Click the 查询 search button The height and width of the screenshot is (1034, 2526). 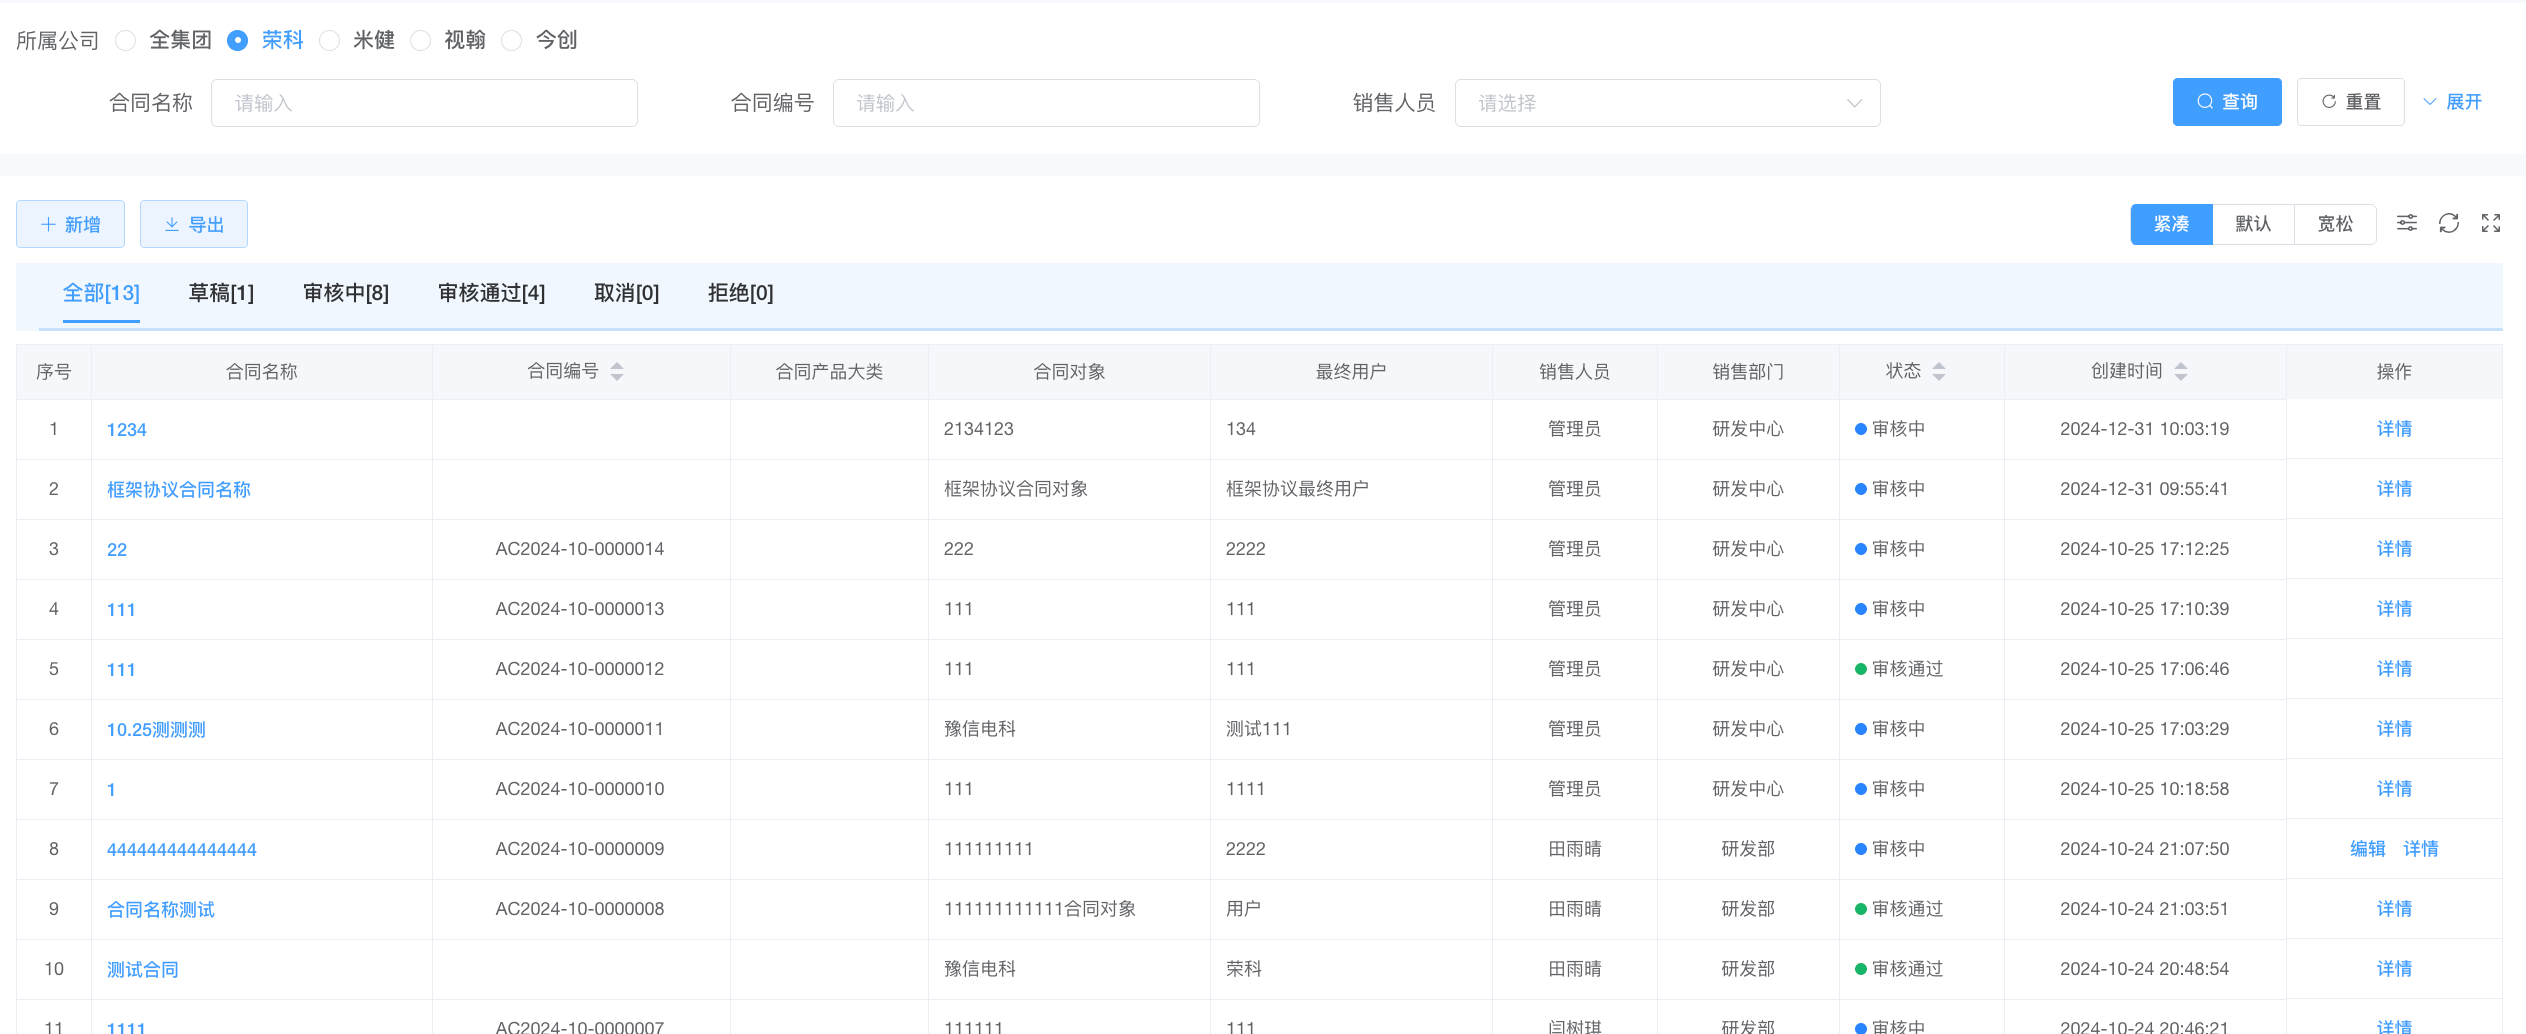coord(2226,102)
